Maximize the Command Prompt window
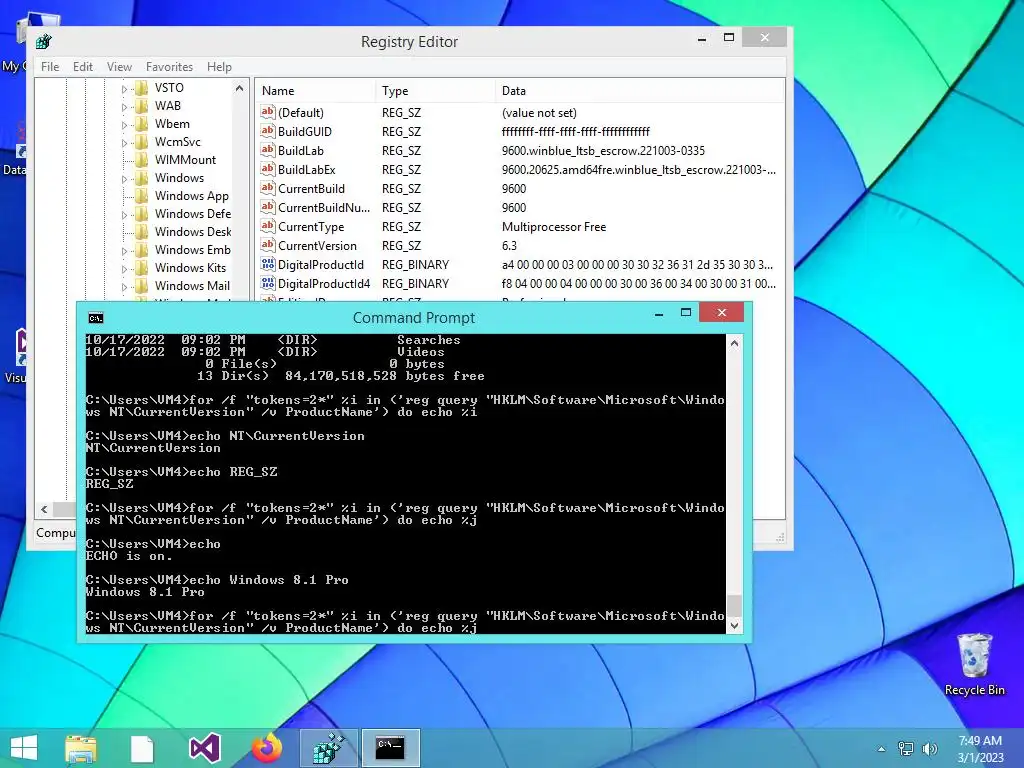 (x=686, y=313)
